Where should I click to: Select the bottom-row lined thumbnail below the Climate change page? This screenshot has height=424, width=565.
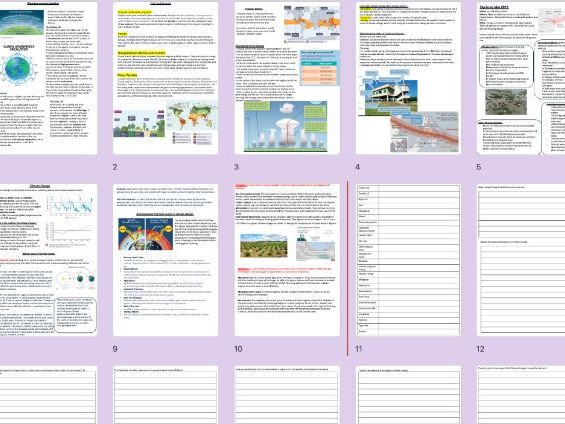[48, 395]
